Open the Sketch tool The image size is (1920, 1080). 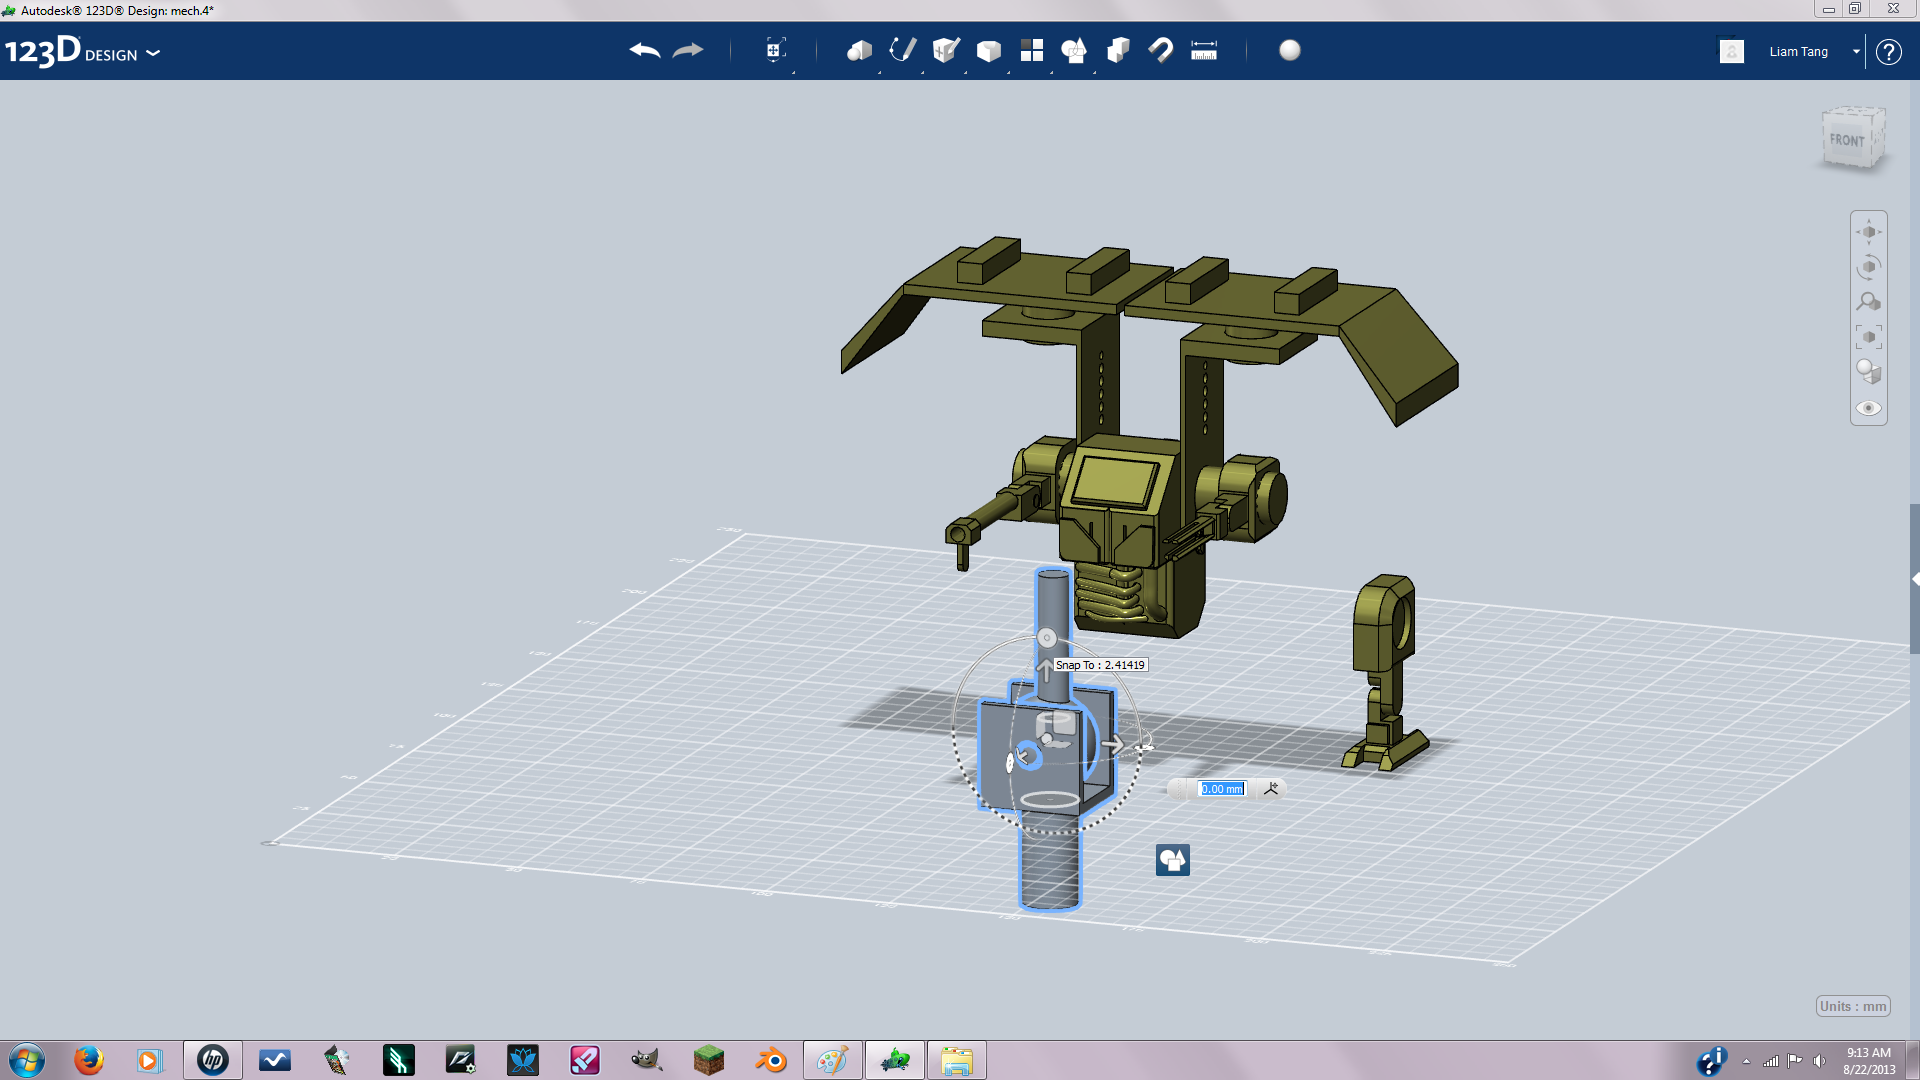[x=902, y=50]
